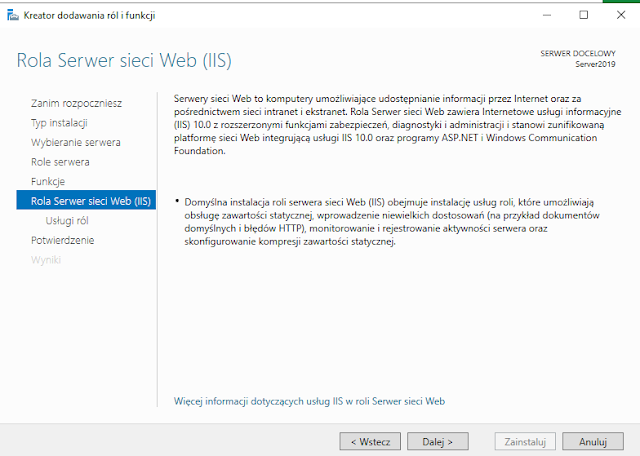
Task: Click the Server2019 target server name
Action: click(595, 64)
